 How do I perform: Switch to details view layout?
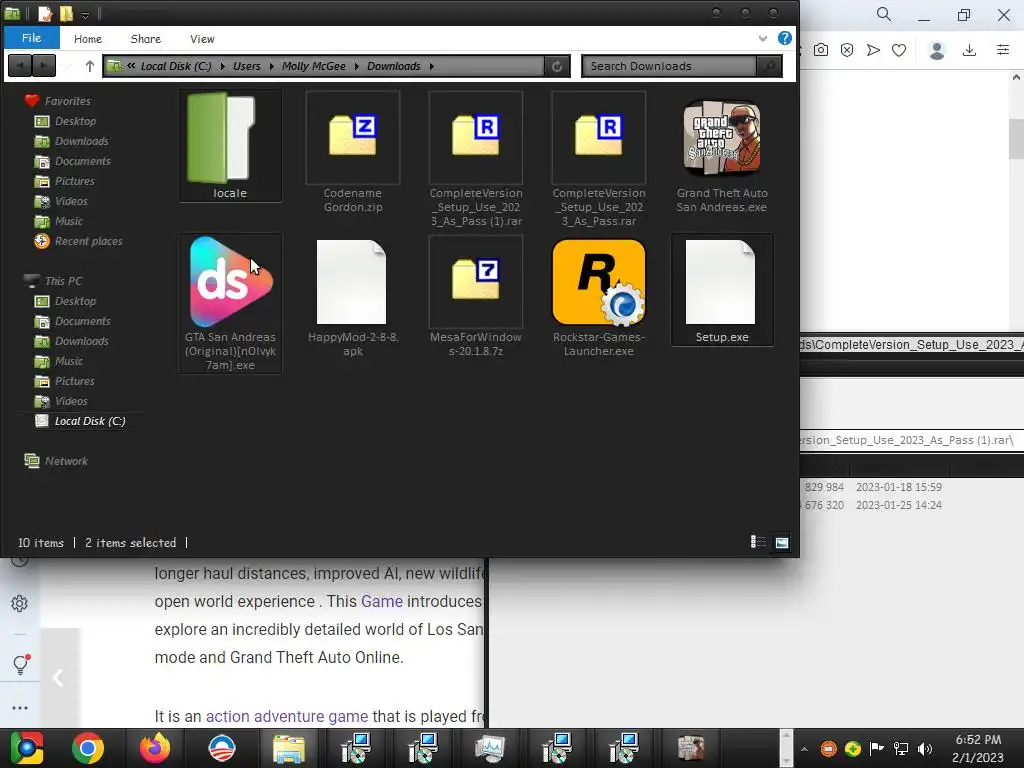pos(758,542)
